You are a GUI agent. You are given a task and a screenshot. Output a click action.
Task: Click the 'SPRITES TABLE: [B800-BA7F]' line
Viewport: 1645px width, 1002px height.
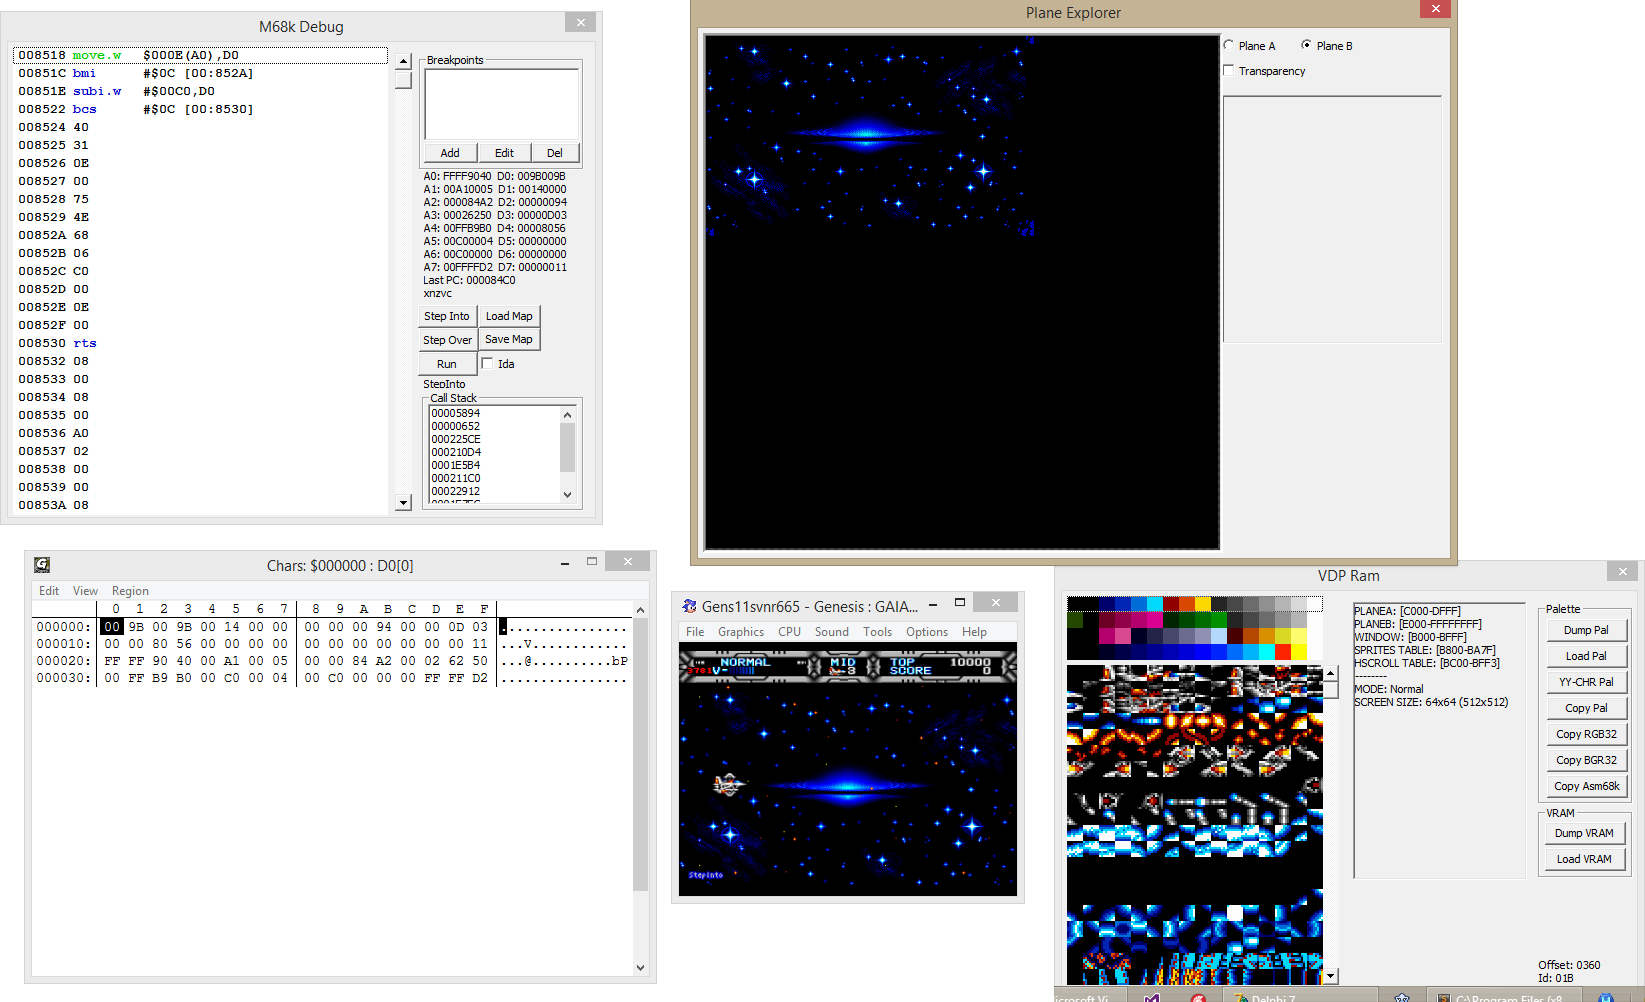1425,650
